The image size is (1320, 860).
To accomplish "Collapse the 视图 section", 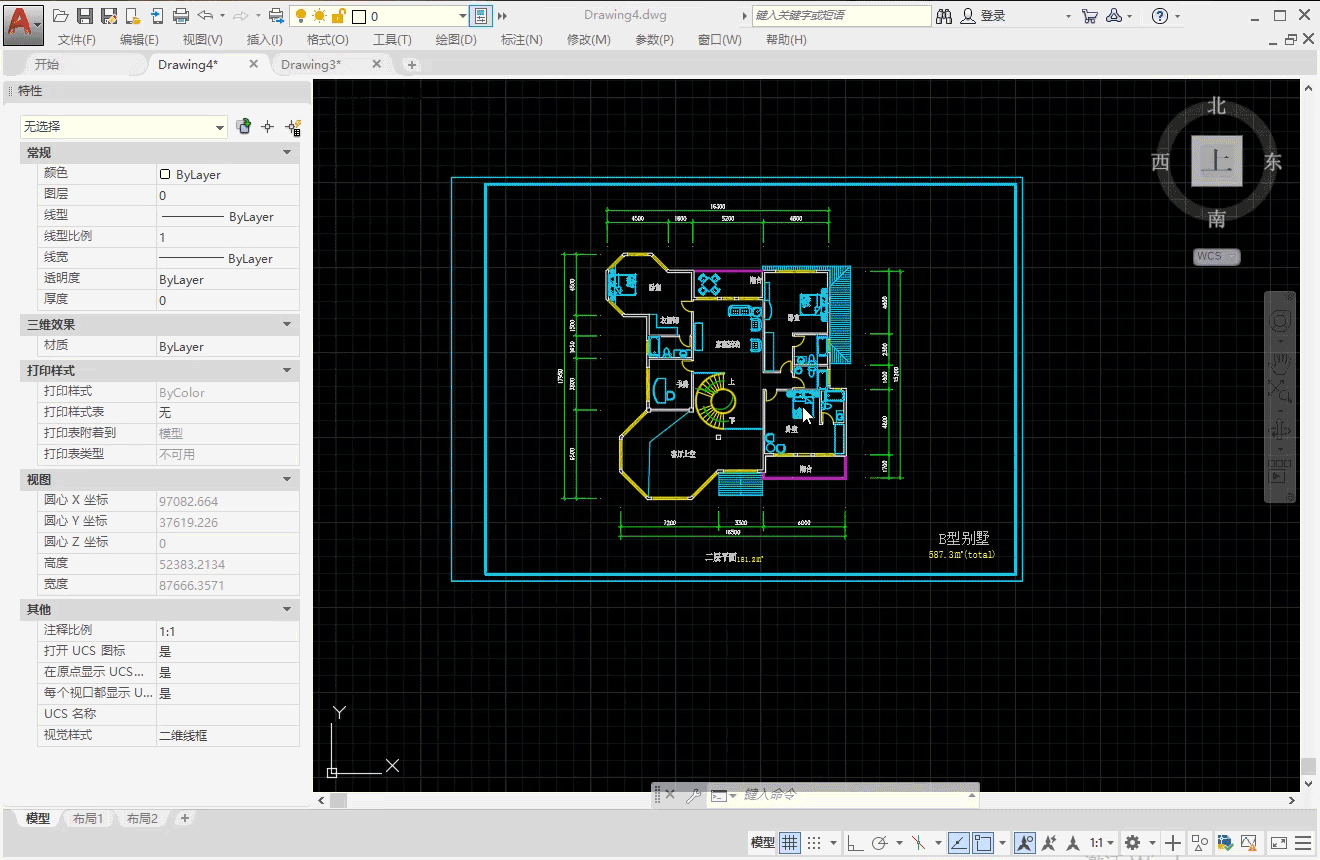I will pyautogui.click(x=287, y=480).
